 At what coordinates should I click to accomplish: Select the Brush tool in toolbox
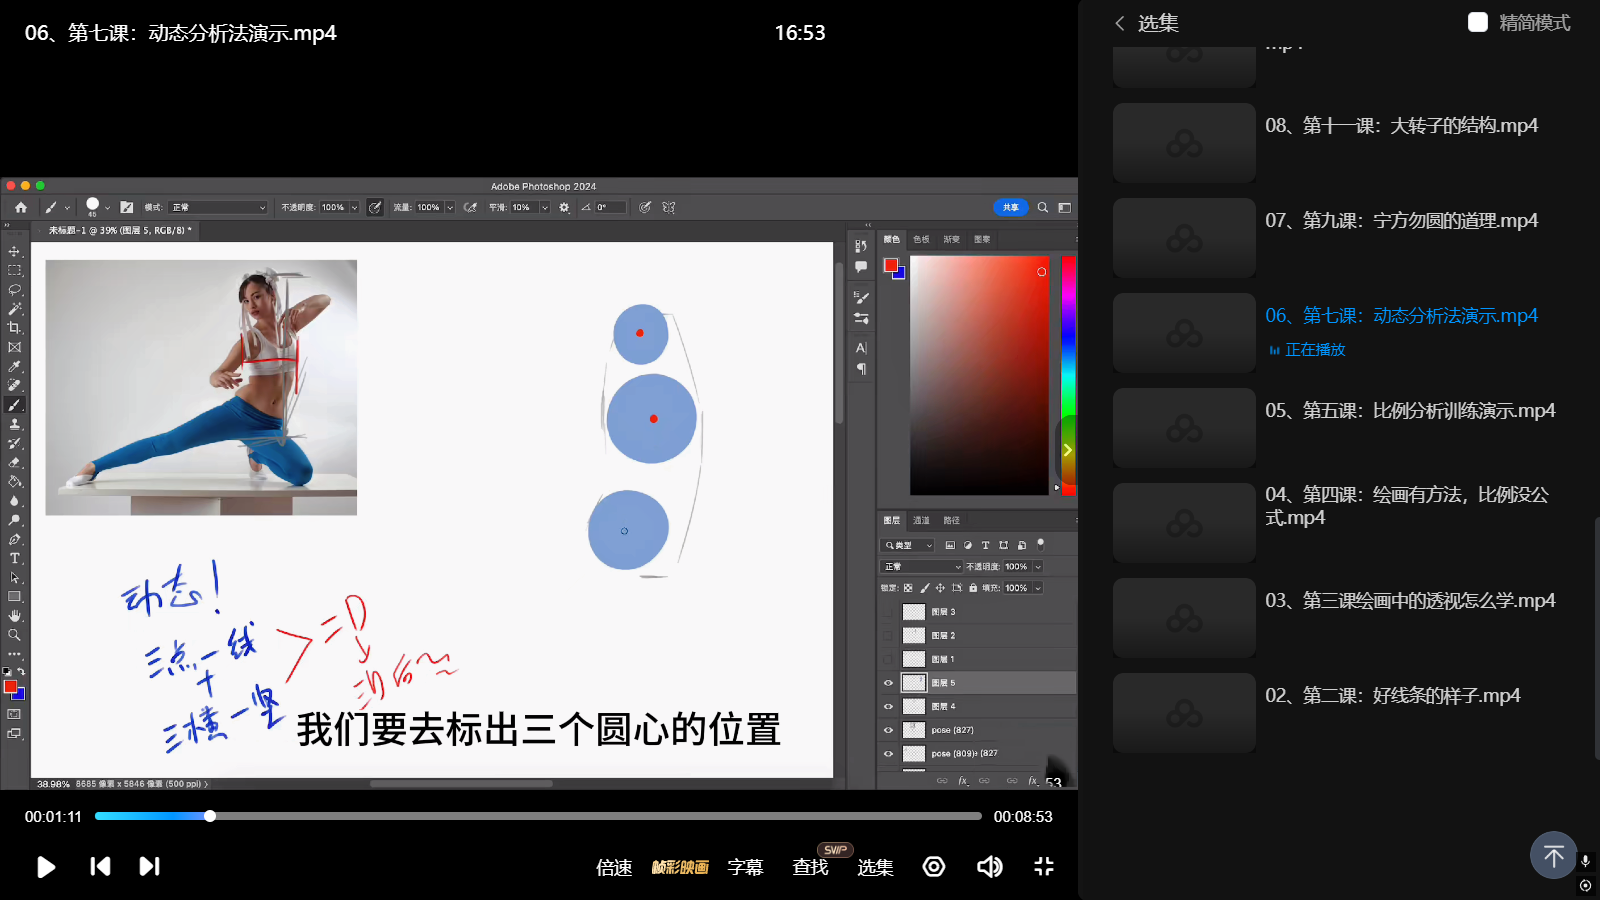[x=14, y=405]
